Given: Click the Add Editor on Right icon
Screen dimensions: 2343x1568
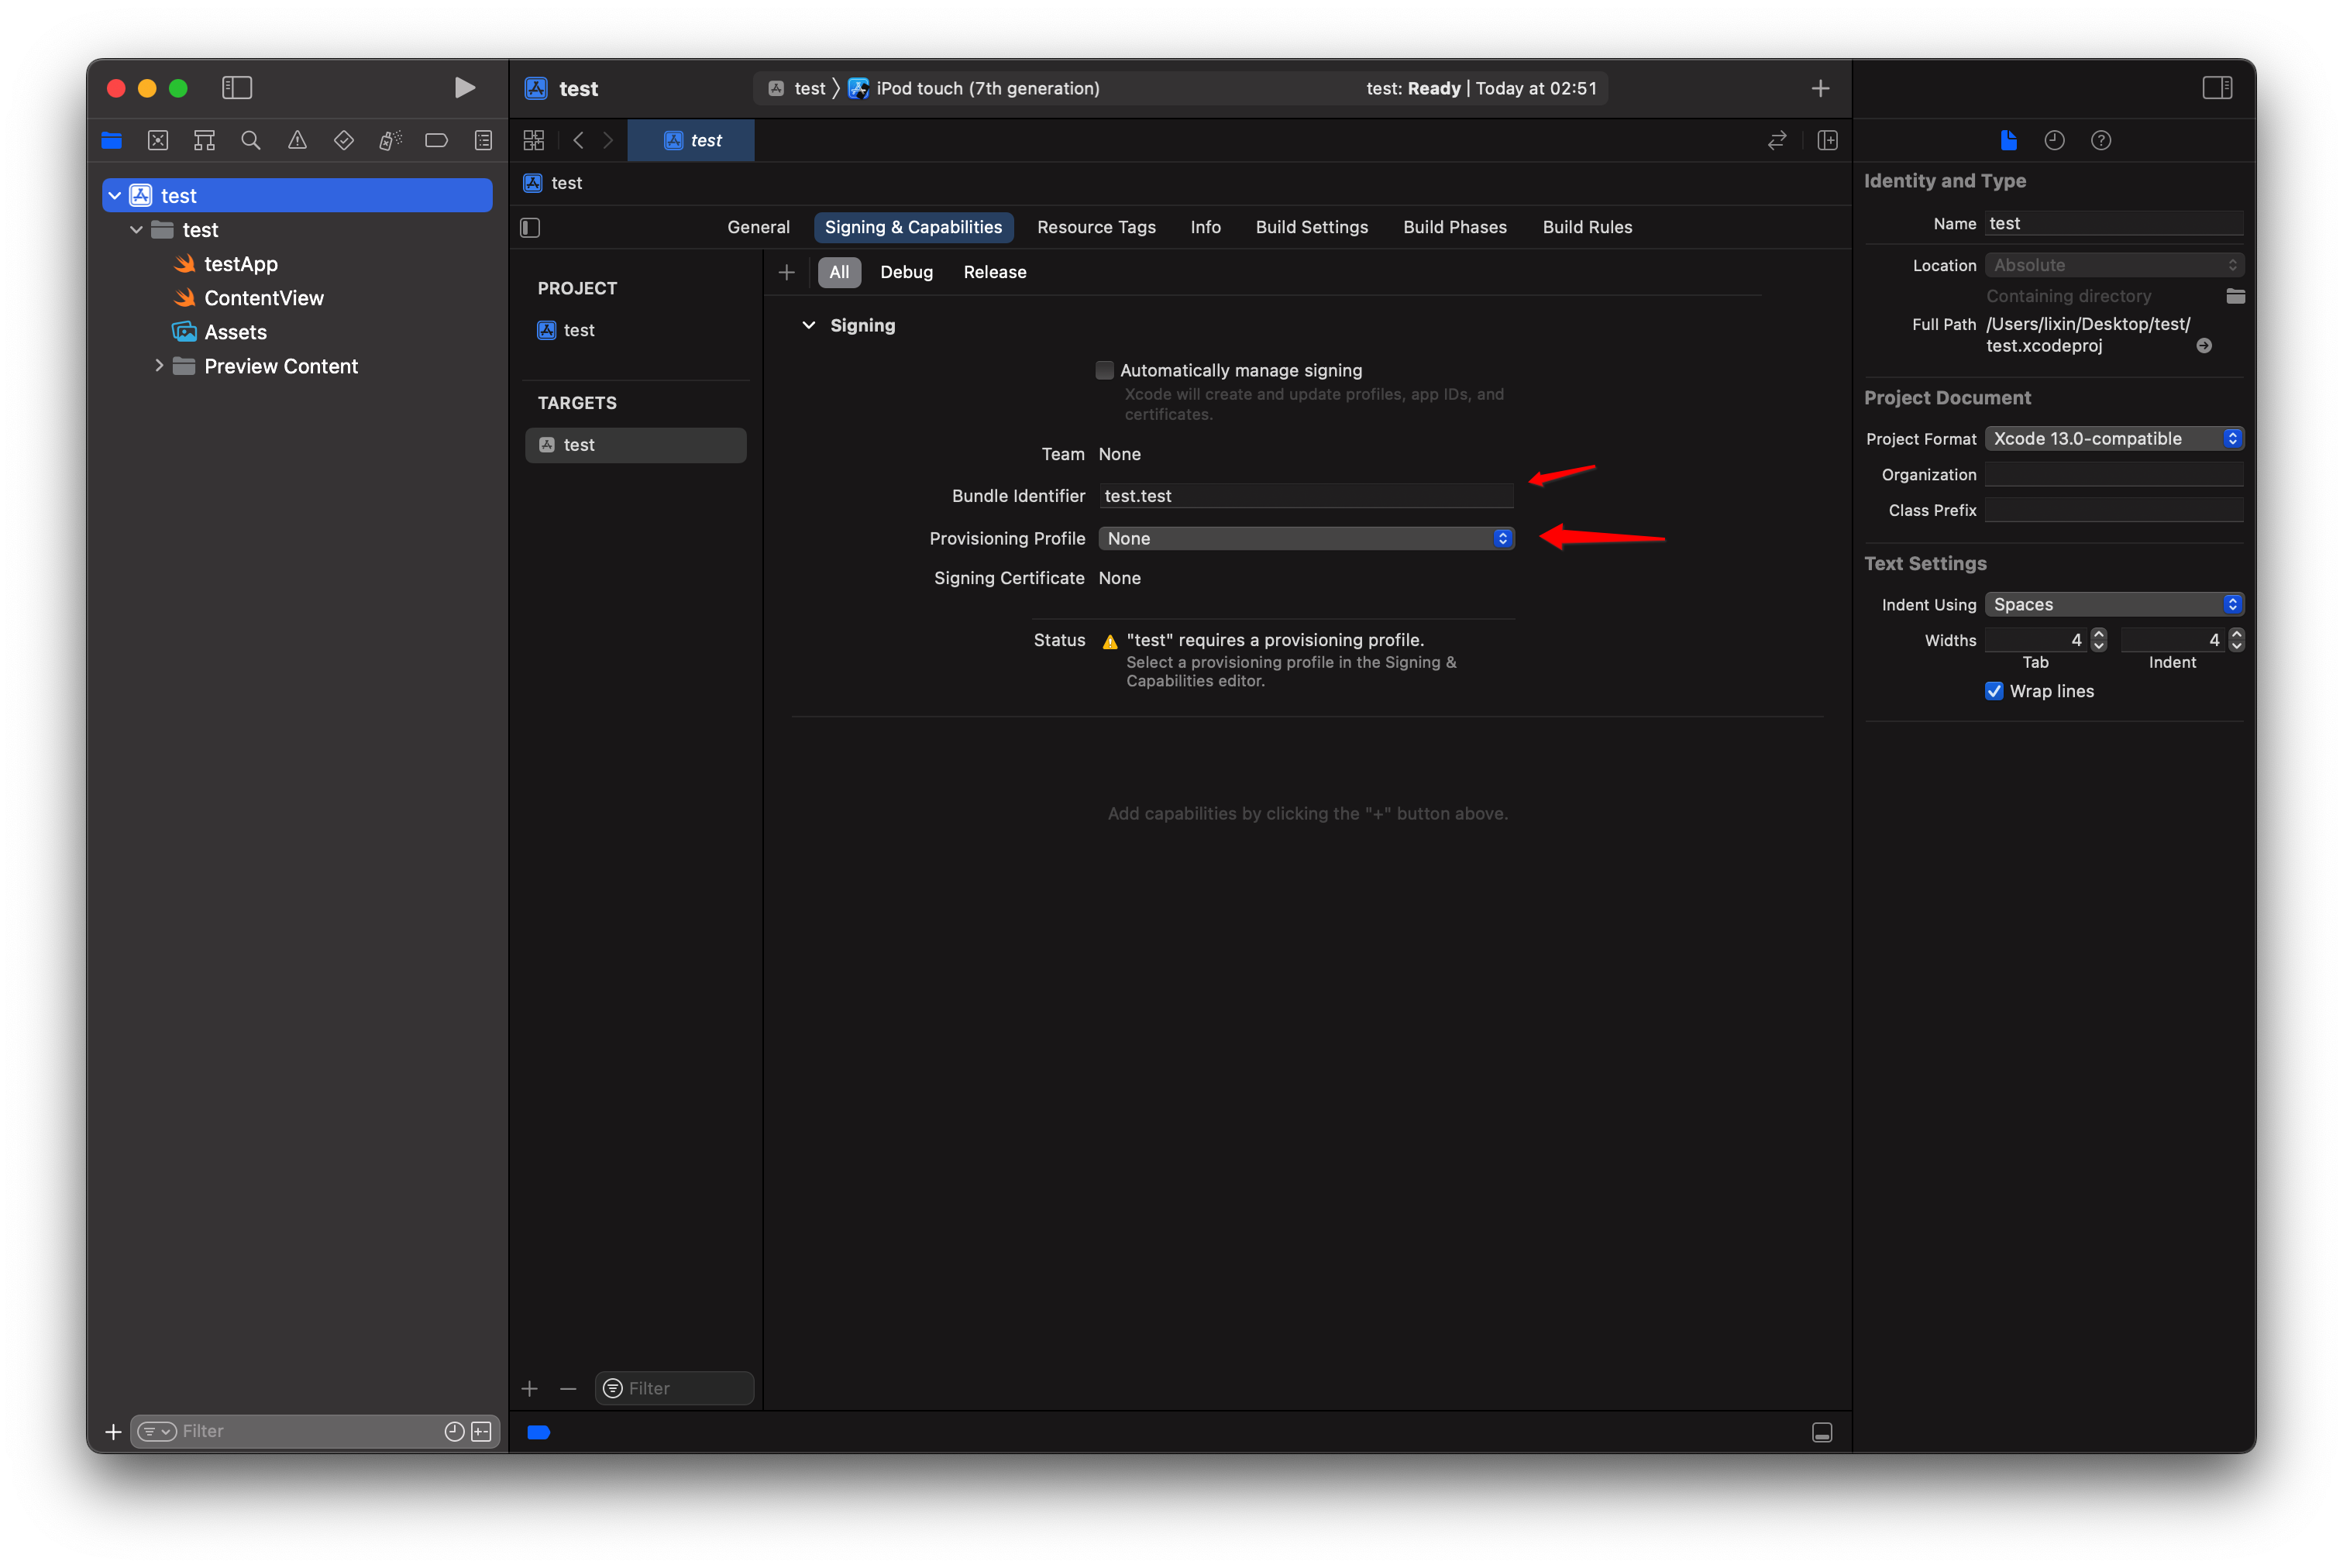Looking at the screenshot, I should click(x=1827, y=140).
